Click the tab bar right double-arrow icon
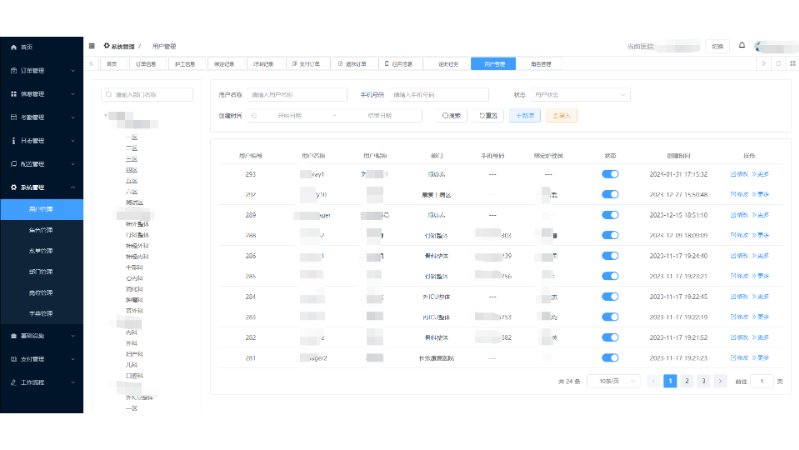Screen dimensions: 799x450 tap(763, 64)
